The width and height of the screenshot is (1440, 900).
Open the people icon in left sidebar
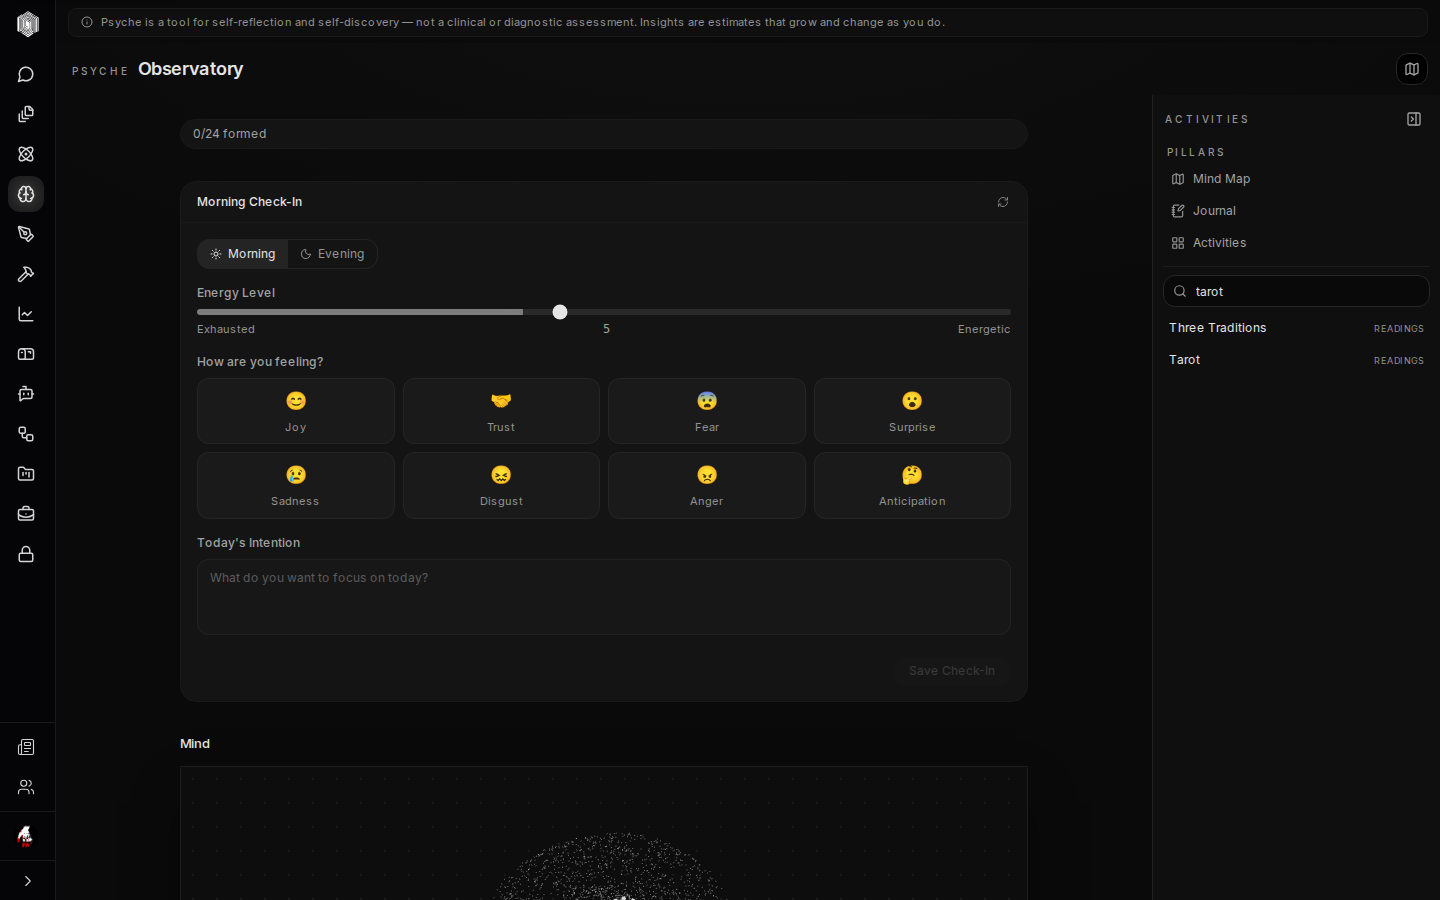pyautogui.click(x=26, y=787)
